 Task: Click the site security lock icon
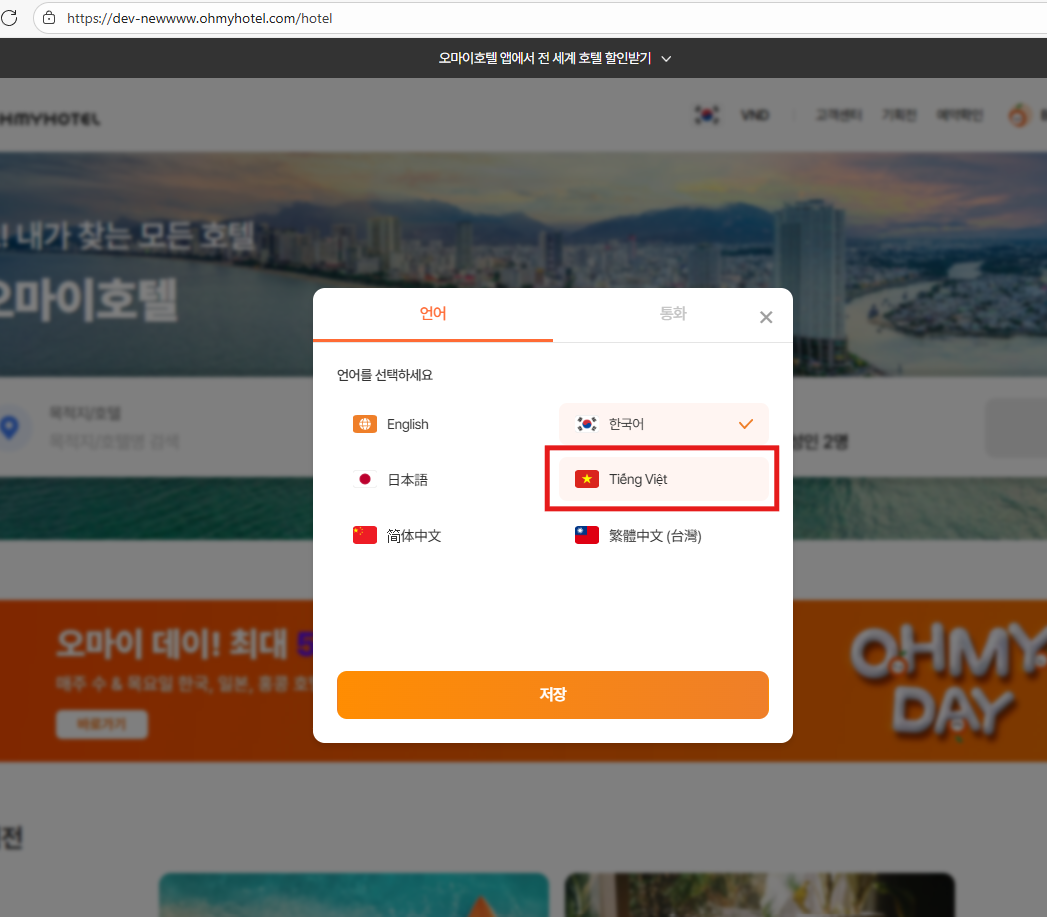point(49,18)
